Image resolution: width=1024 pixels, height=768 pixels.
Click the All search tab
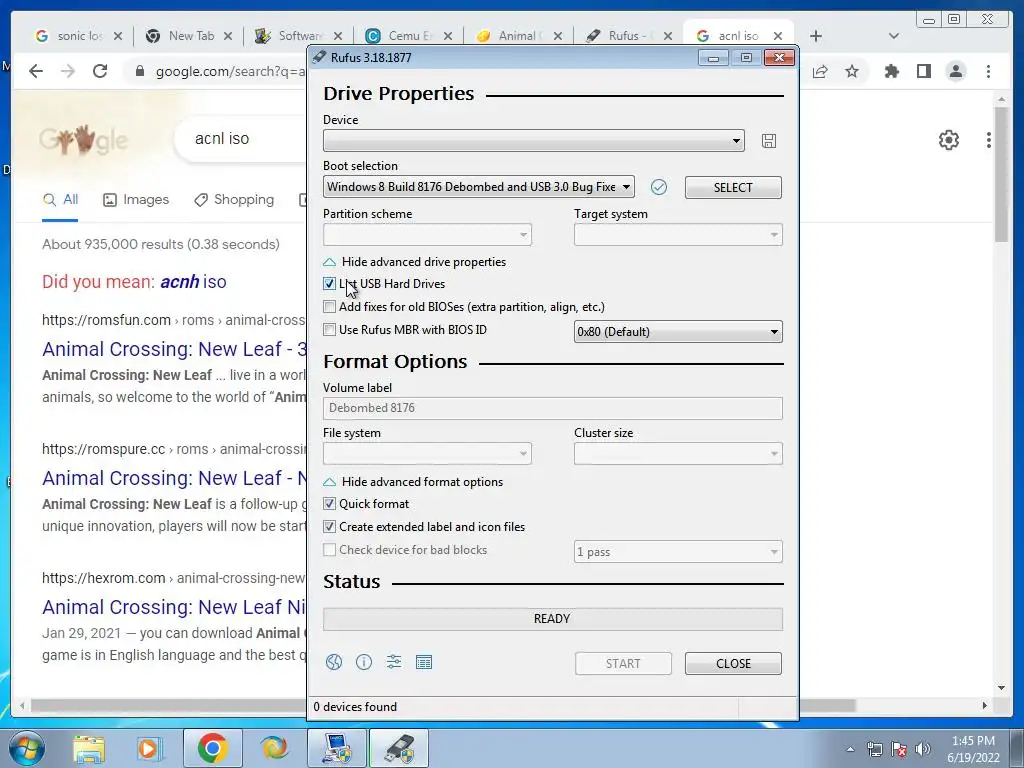pos(60,200)
